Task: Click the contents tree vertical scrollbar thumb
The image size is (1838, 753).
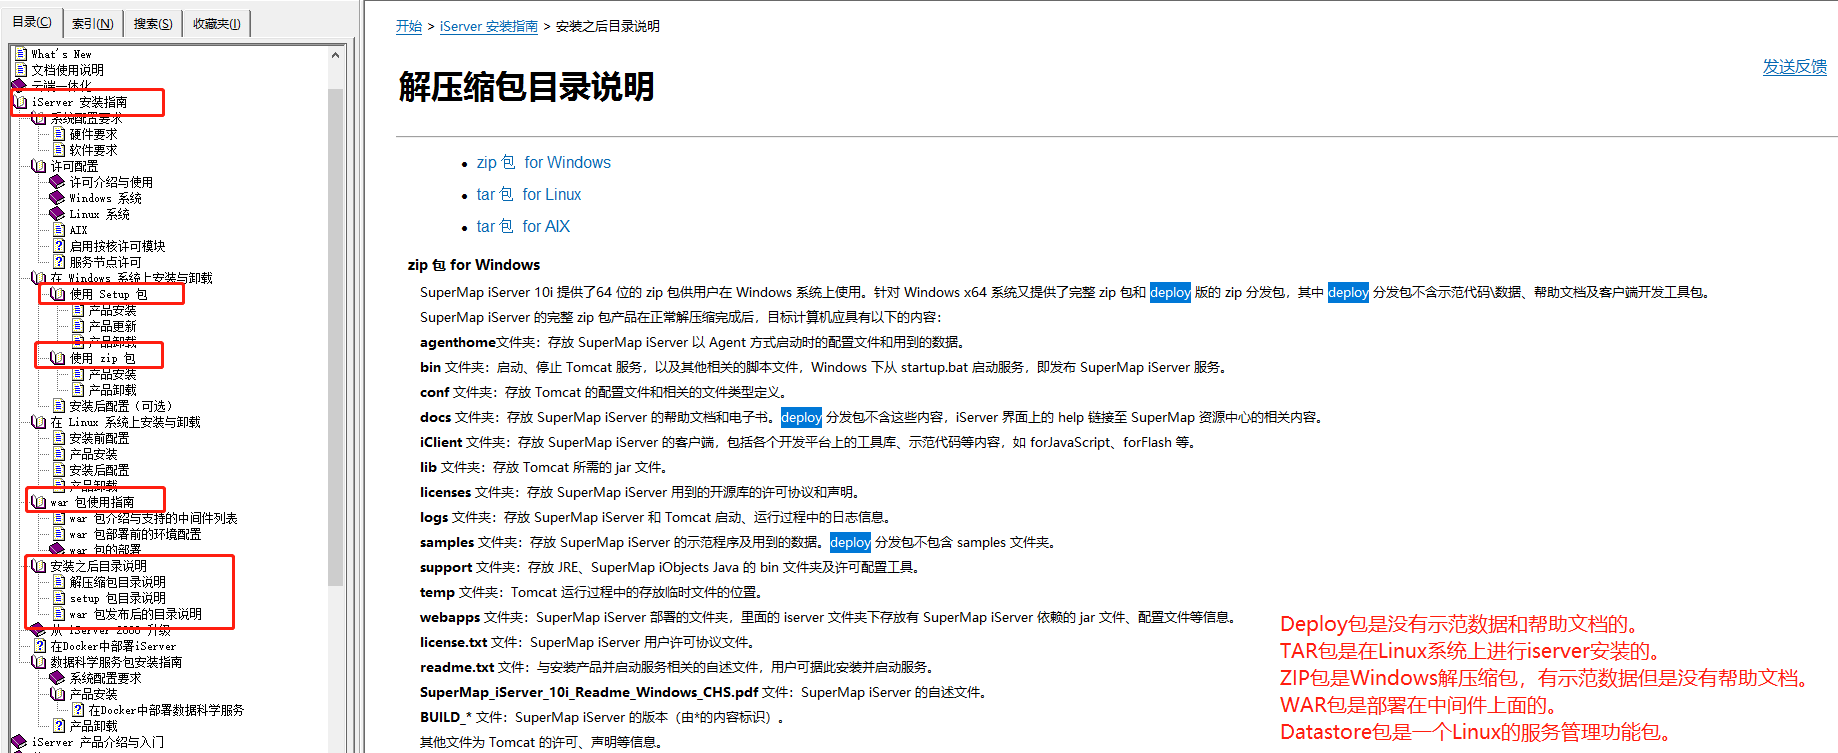Action: tap(335, 336)
